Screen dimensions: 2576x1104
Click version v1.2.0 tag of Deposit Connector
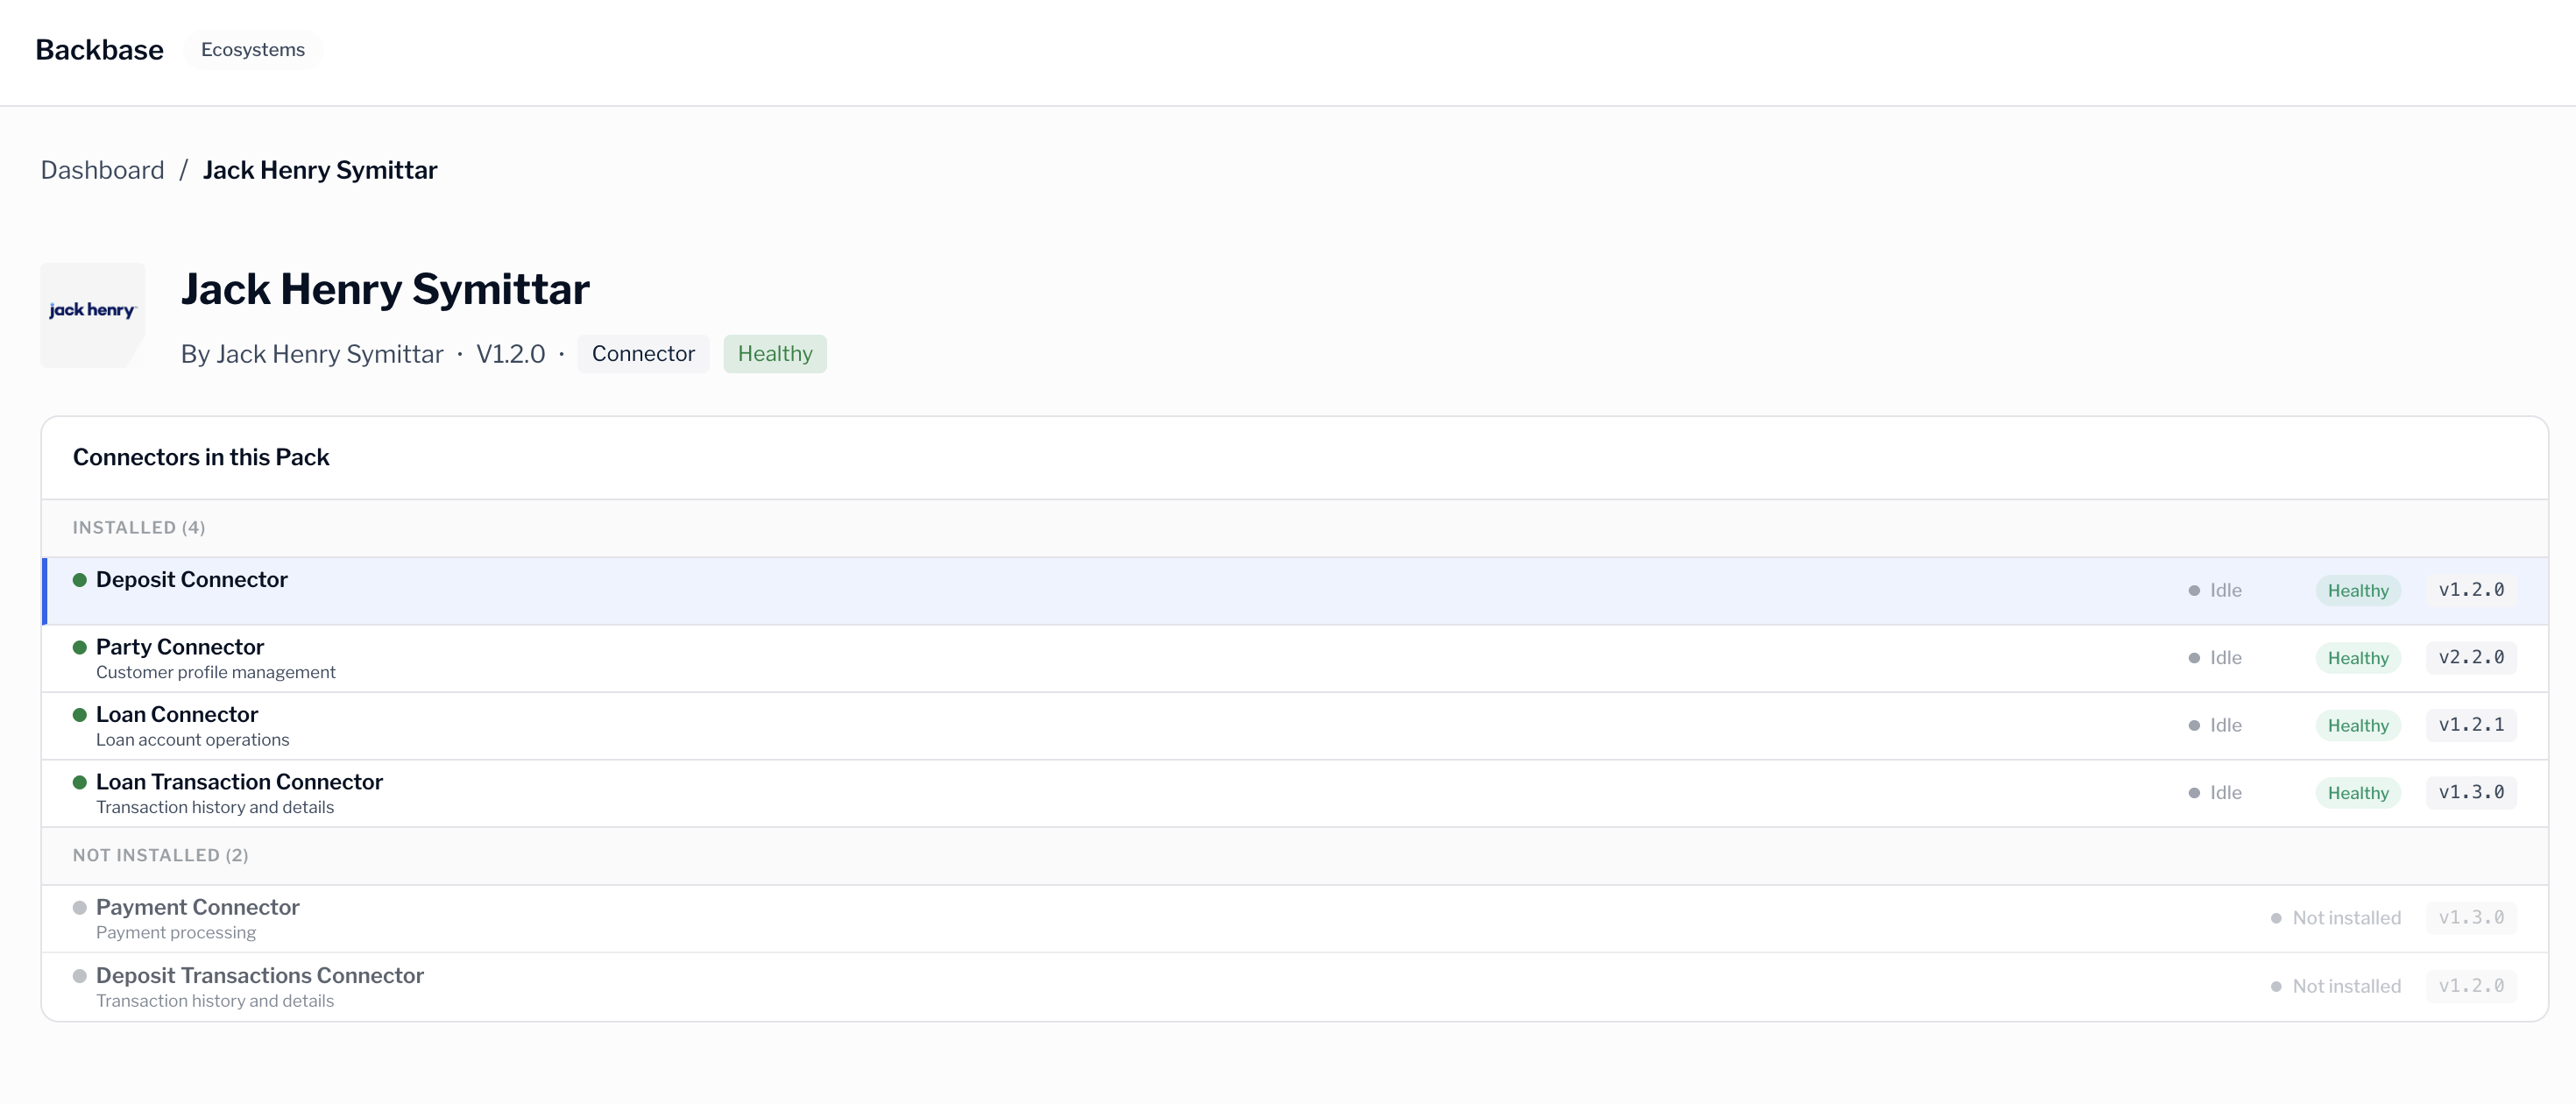click(2471, 590)
